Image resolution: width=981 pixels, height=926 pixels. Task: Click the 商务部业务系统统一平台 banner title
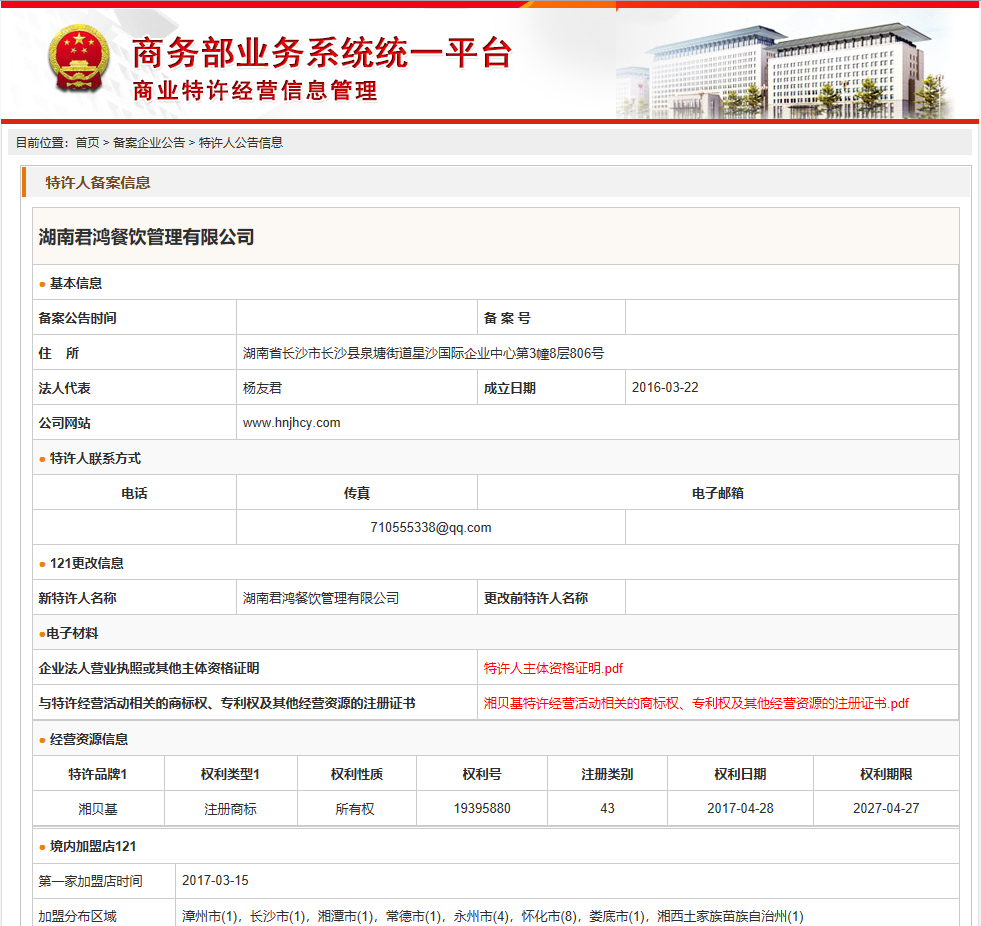(322, 53)
